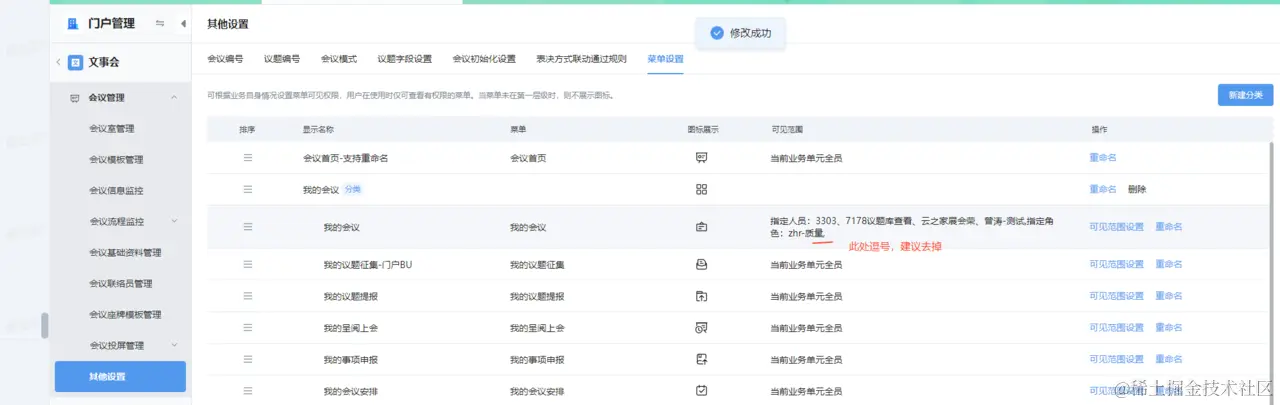
Task: Click the drag handle for 会议首页-支持重命名 row
Action: pyautogui.click(x=248, y=158)
